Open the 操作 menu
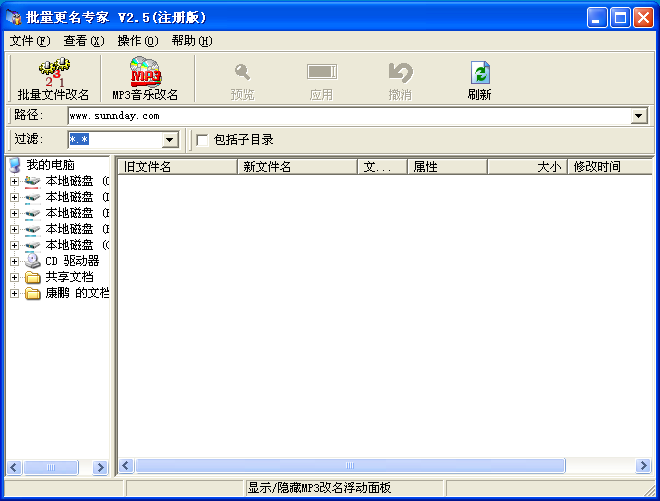The image size is (660, 501). pos(137,41)
